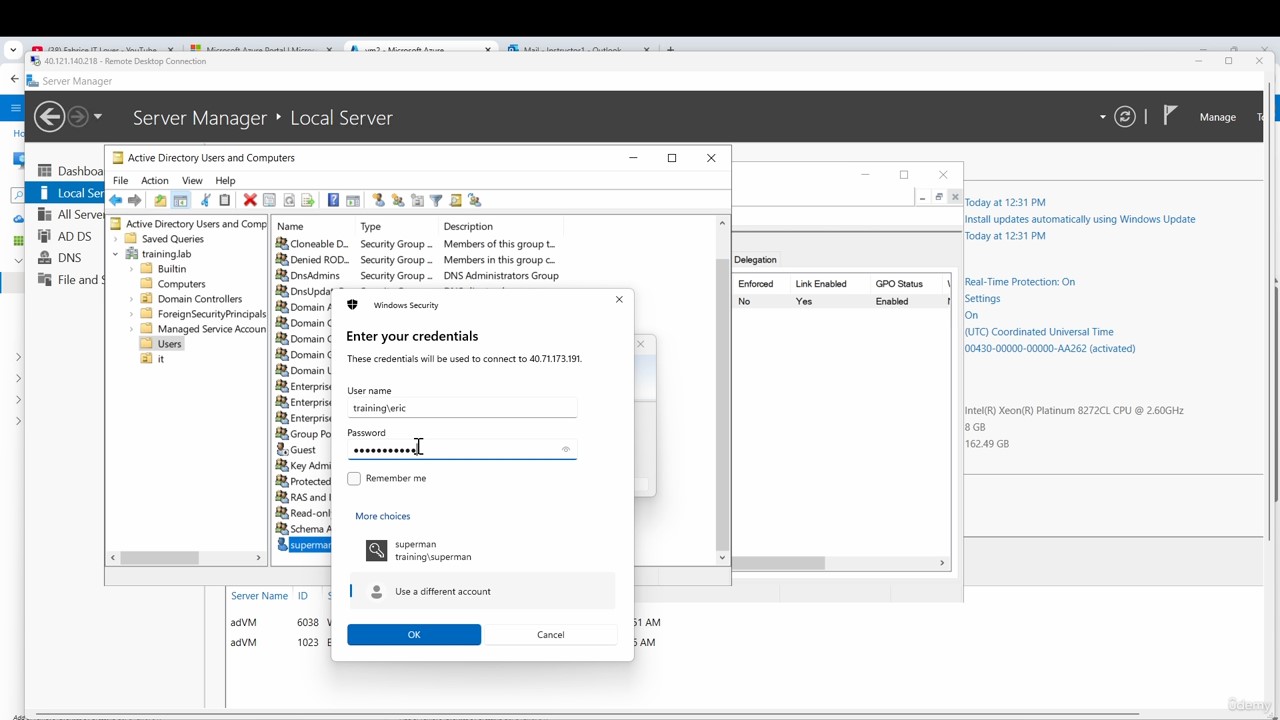Click the More choices link
Viewport: 1280px width, 720px height.
[382, 516]
